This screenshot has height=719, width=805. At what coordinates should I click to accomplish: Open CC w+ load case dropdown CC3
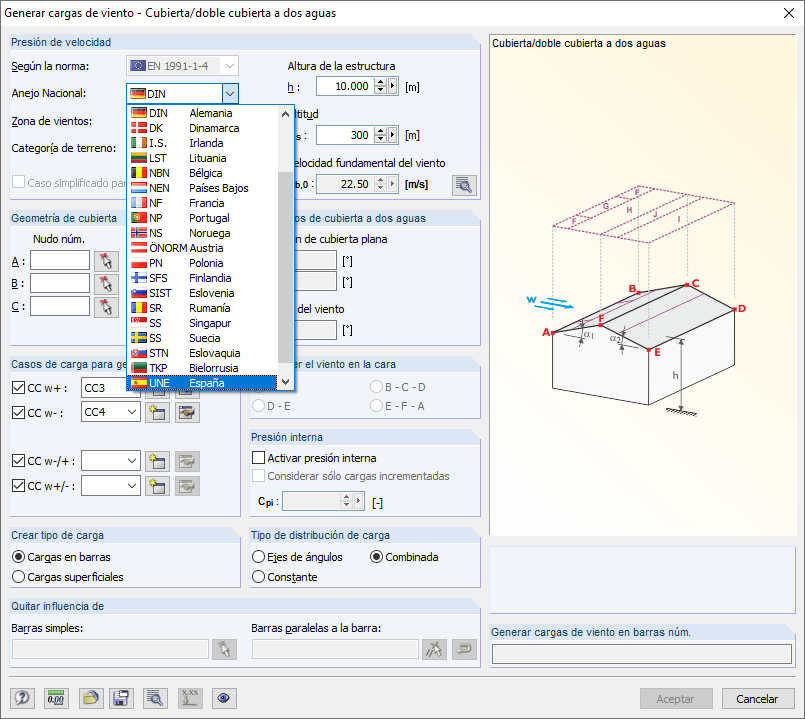click(111, 388)
